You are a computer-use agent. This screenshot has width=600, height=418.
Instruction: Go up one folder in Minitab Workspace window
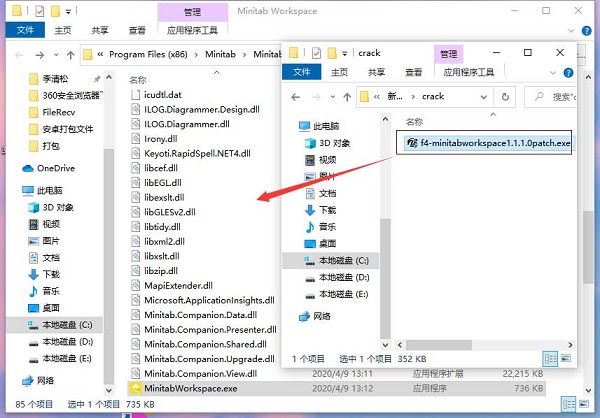coord(70,56)
